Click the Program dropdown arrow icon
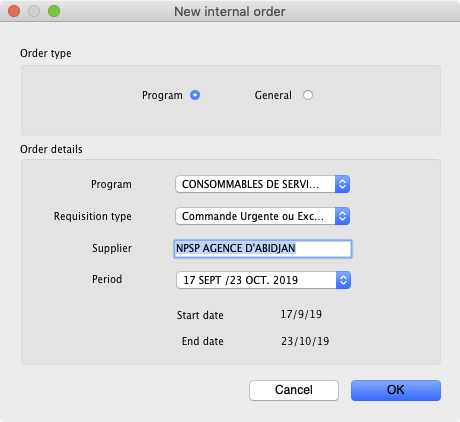The image size is (460, 422). (342, 184)
